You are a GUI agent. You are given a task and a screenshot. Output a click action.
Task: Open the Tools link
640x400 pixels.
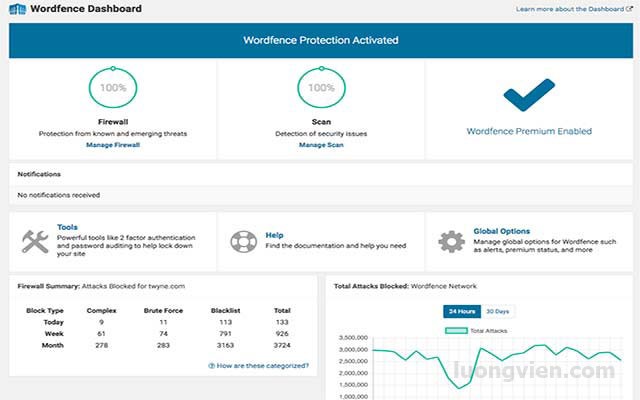click(67, 227)
